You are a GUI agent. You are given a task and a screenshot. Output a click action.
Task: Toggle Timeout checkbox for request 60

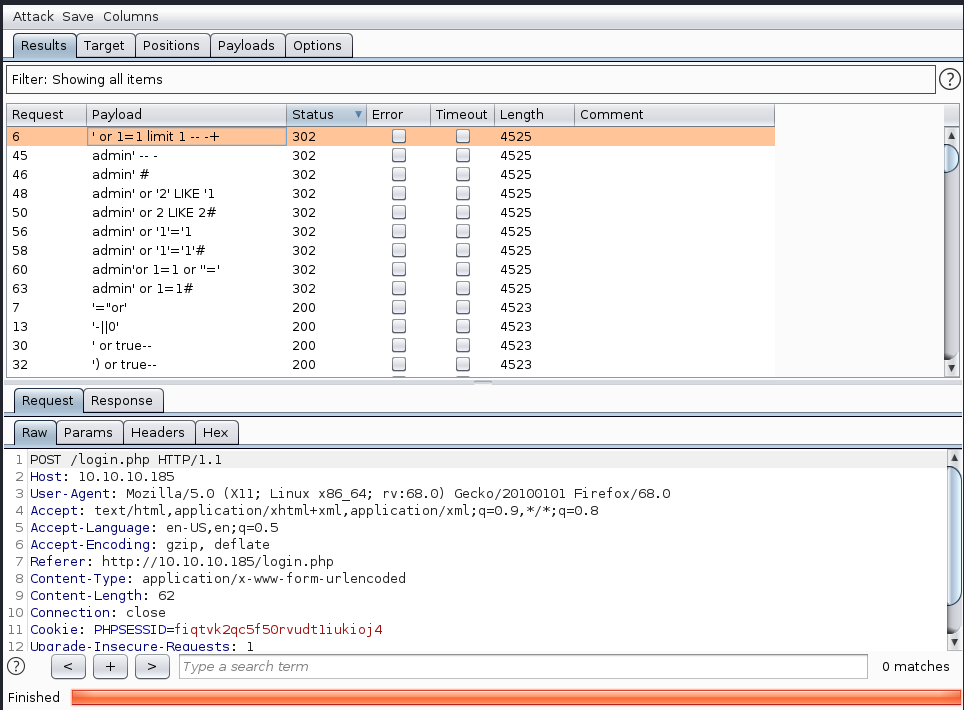[x=463, y=269]
